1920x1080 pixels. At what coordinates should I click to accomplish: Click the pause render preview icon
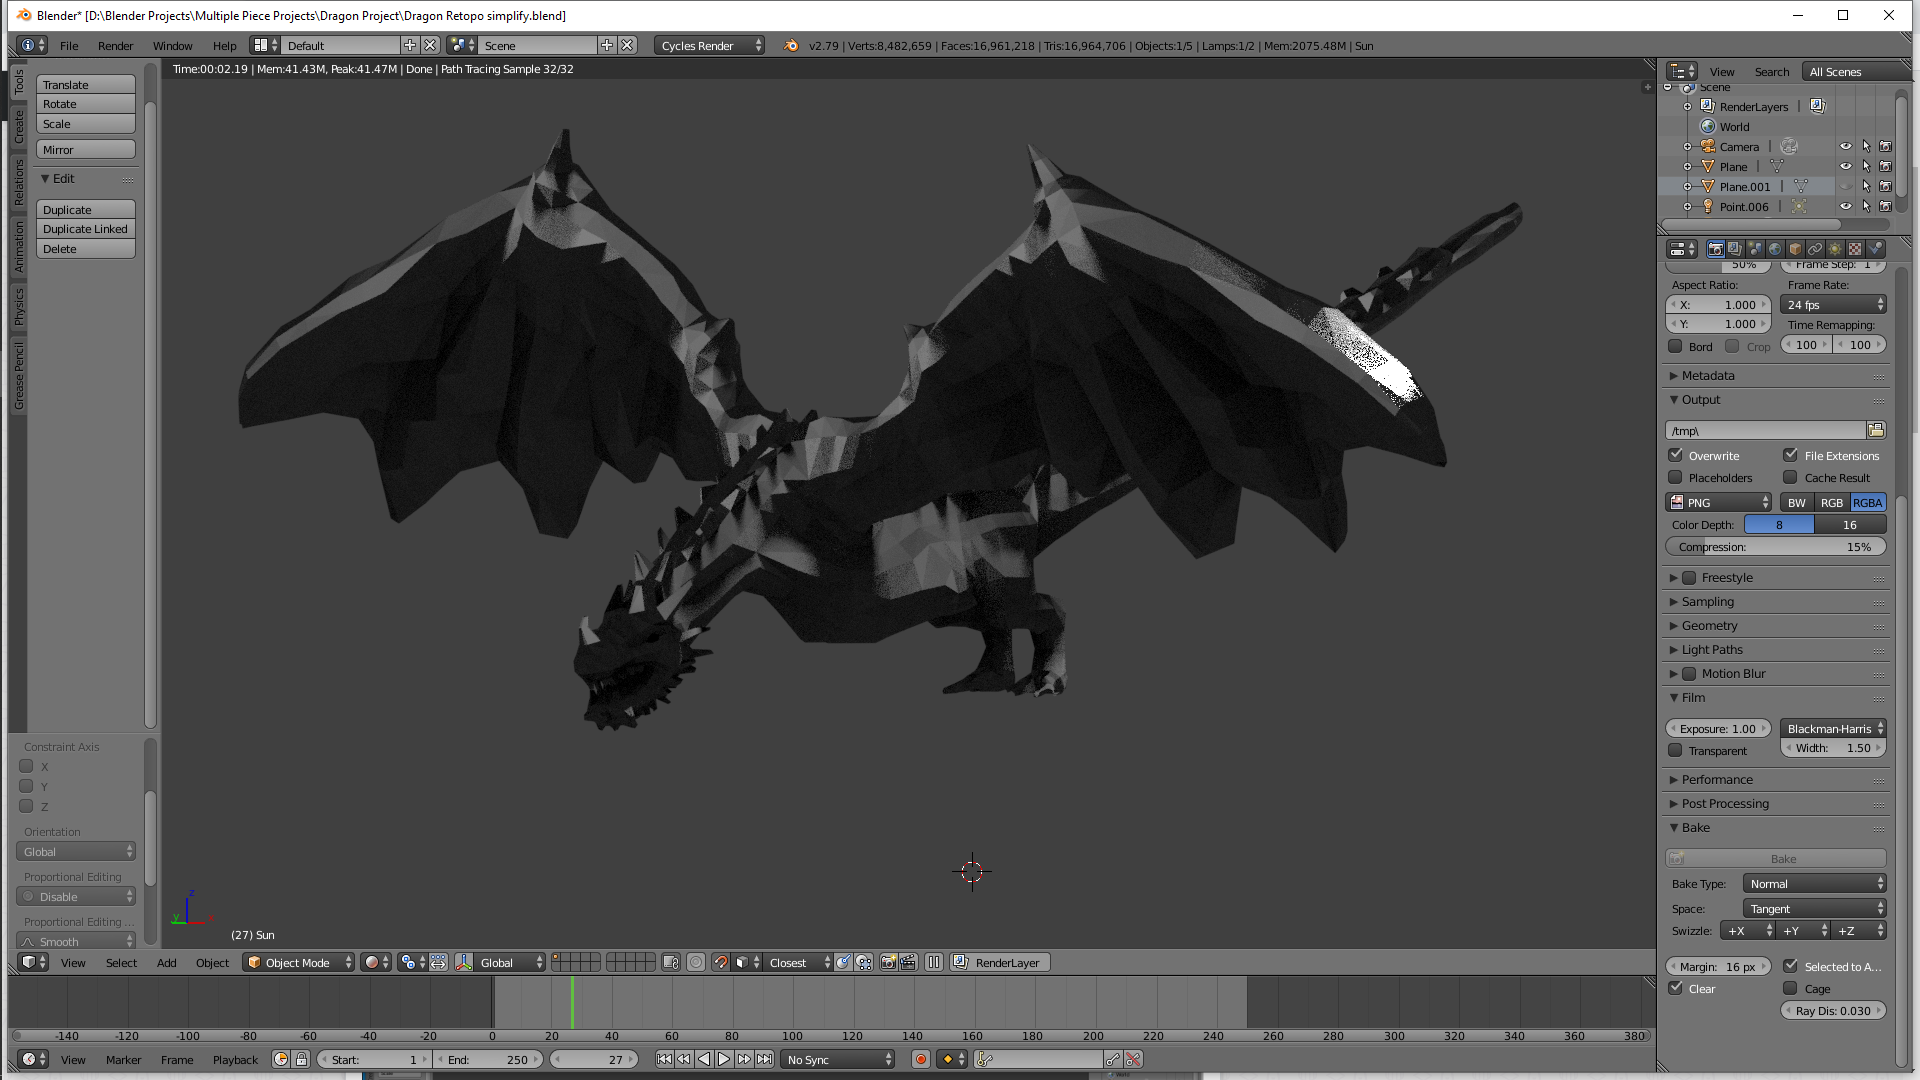934,962
